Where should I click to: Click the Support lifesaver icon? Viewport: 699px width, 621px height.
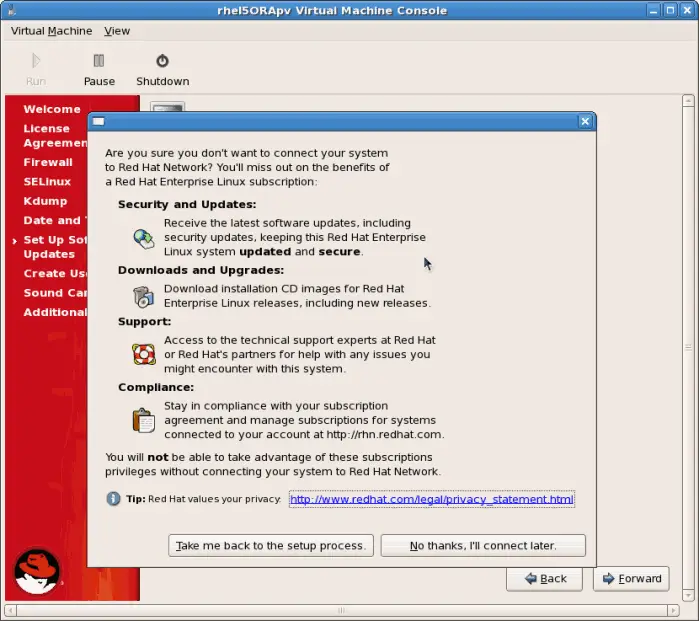144,354
